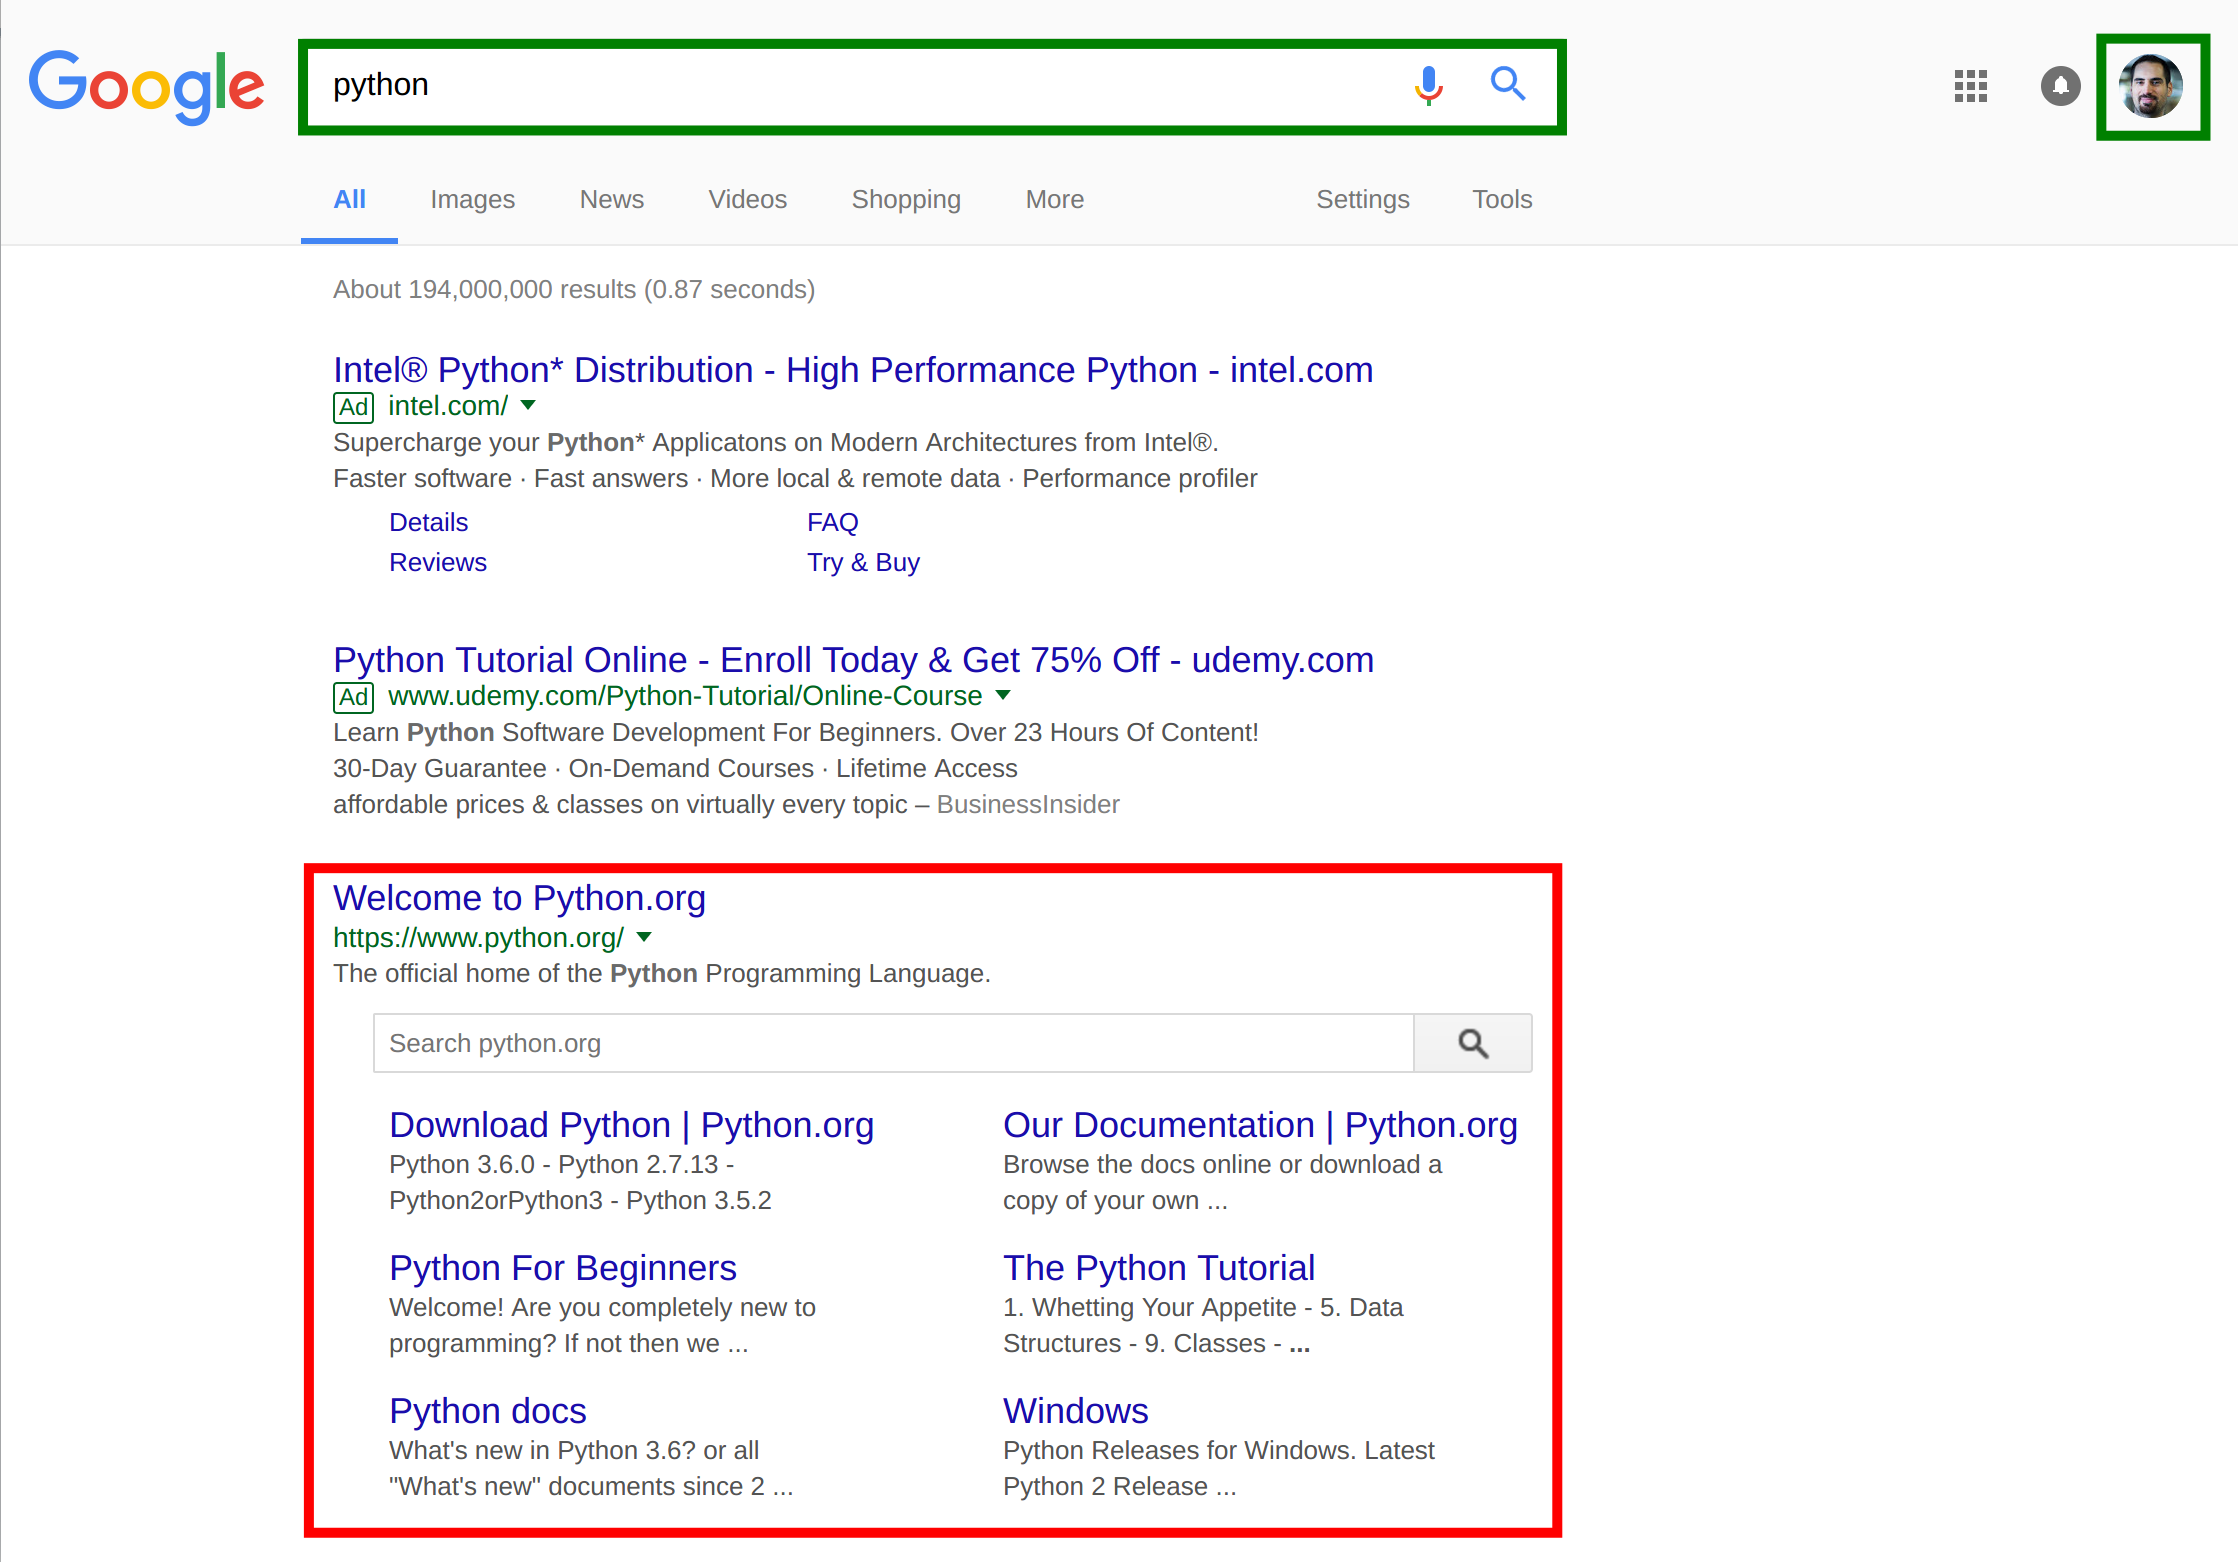Screen dimensions: 2238x1562
Task: Click the python.org sitelinks search button
Action: click(x=1472, y=1043)
